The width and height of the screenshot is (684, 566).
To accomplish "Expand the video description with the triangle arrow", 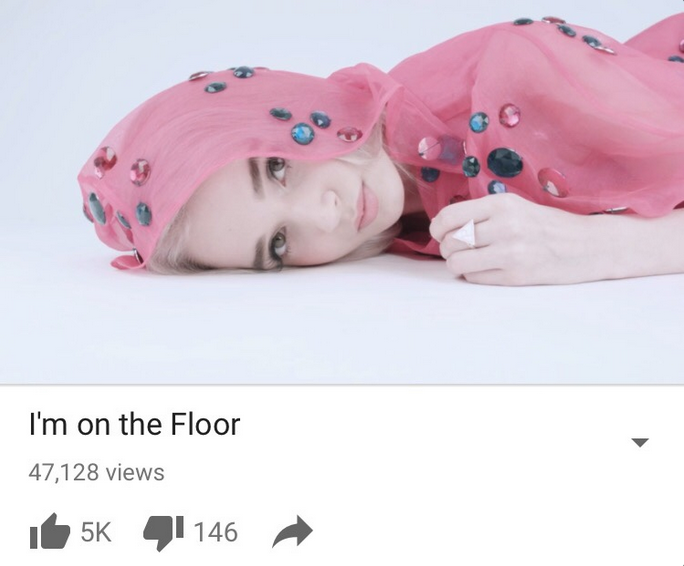I will click(640, 443).
